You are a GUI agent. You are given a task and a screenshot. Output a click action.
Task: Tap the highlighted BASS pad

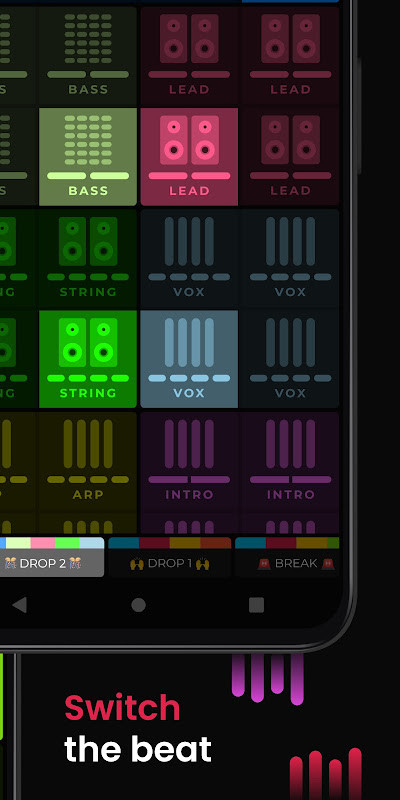coord(88,157)
